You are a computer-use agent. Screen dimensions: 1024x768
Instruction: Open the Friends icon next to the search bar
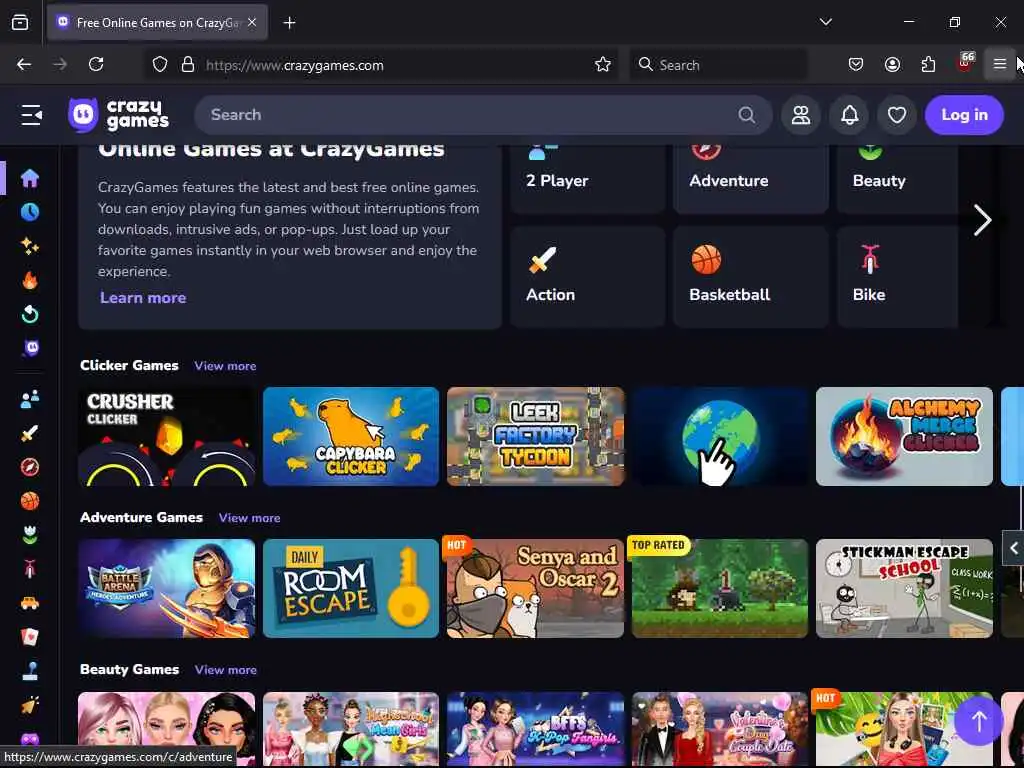pyautogui.click(x=801, y=115)
